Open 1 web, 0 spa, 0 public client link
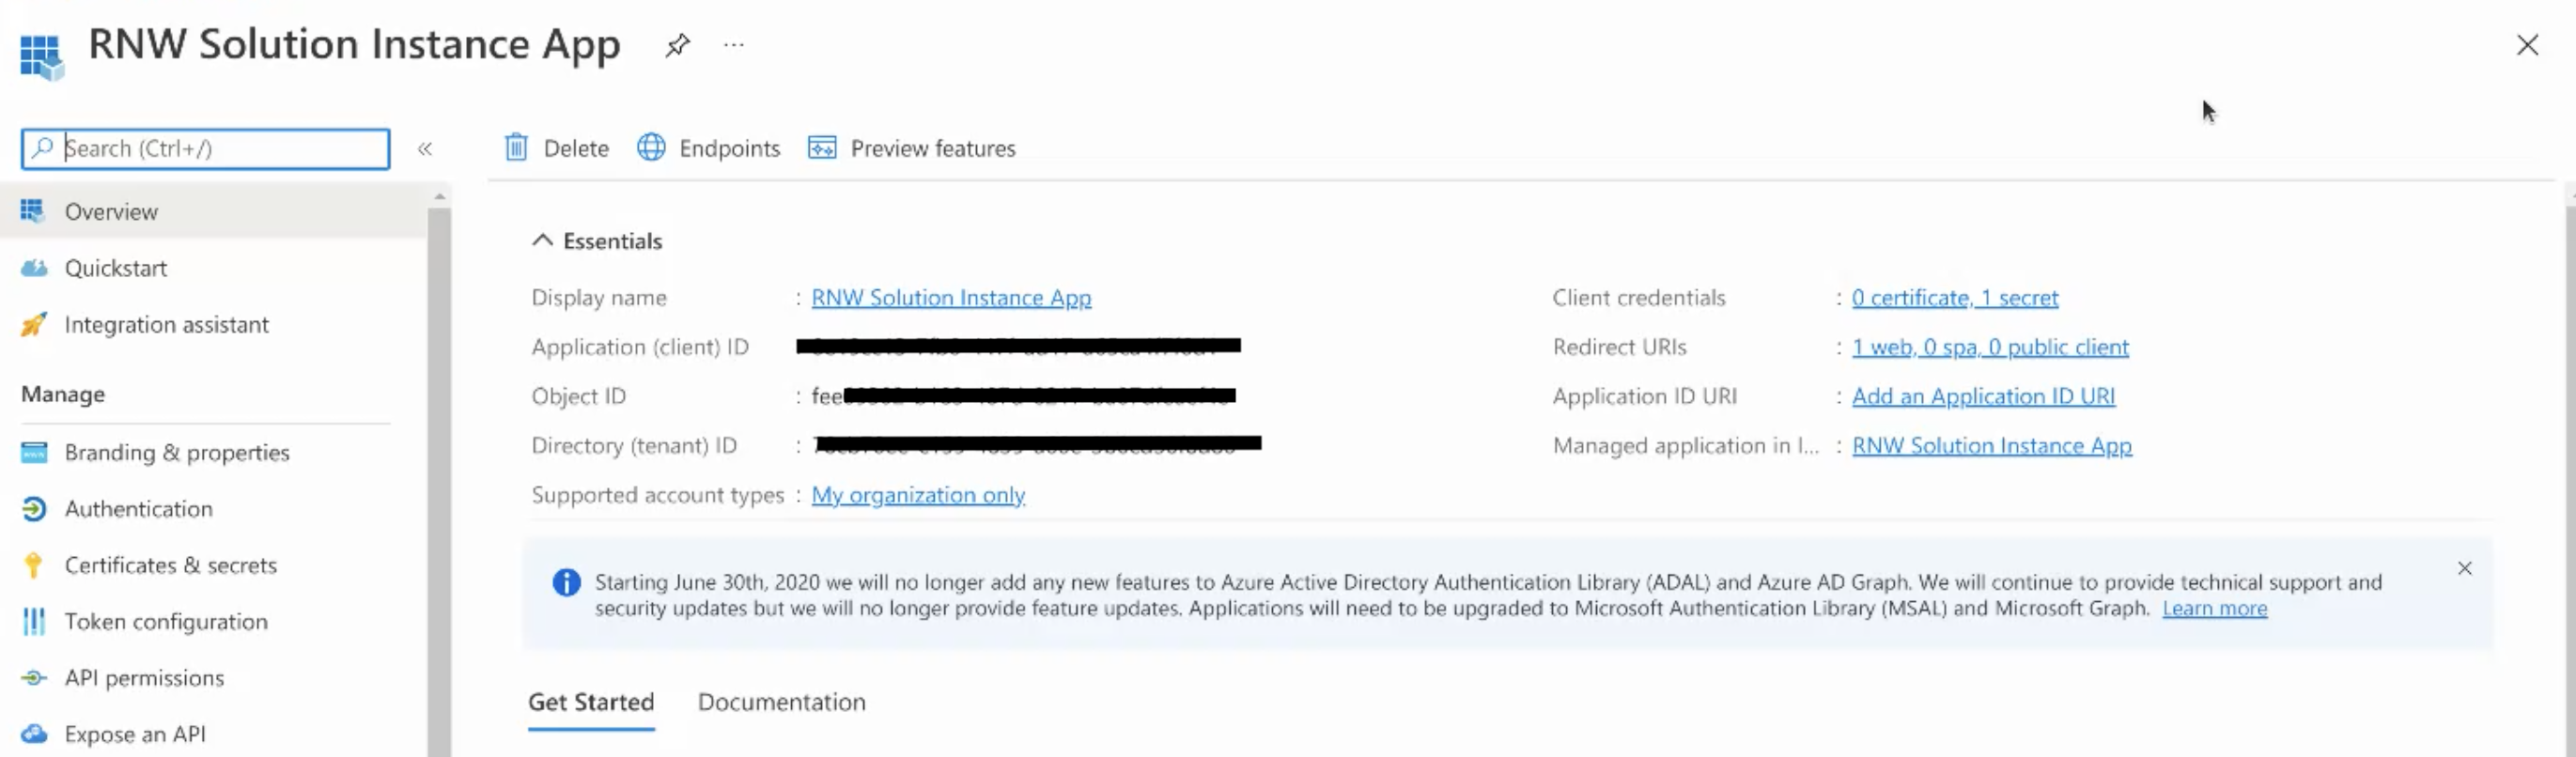Screen dimensions: 2576x757 click(x=1990, y=347)
